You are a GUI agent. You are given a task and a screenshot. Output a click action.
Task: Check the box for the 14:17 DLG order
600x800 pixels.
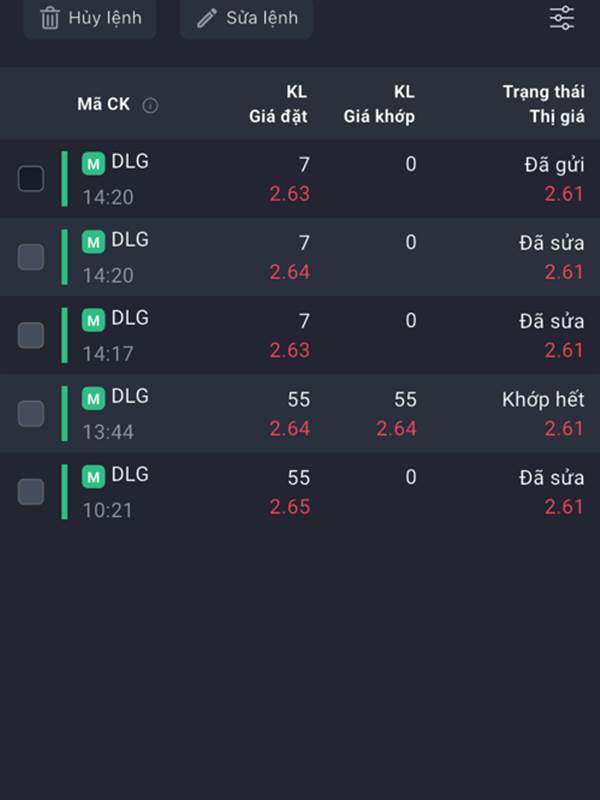(x=31, y=335)
